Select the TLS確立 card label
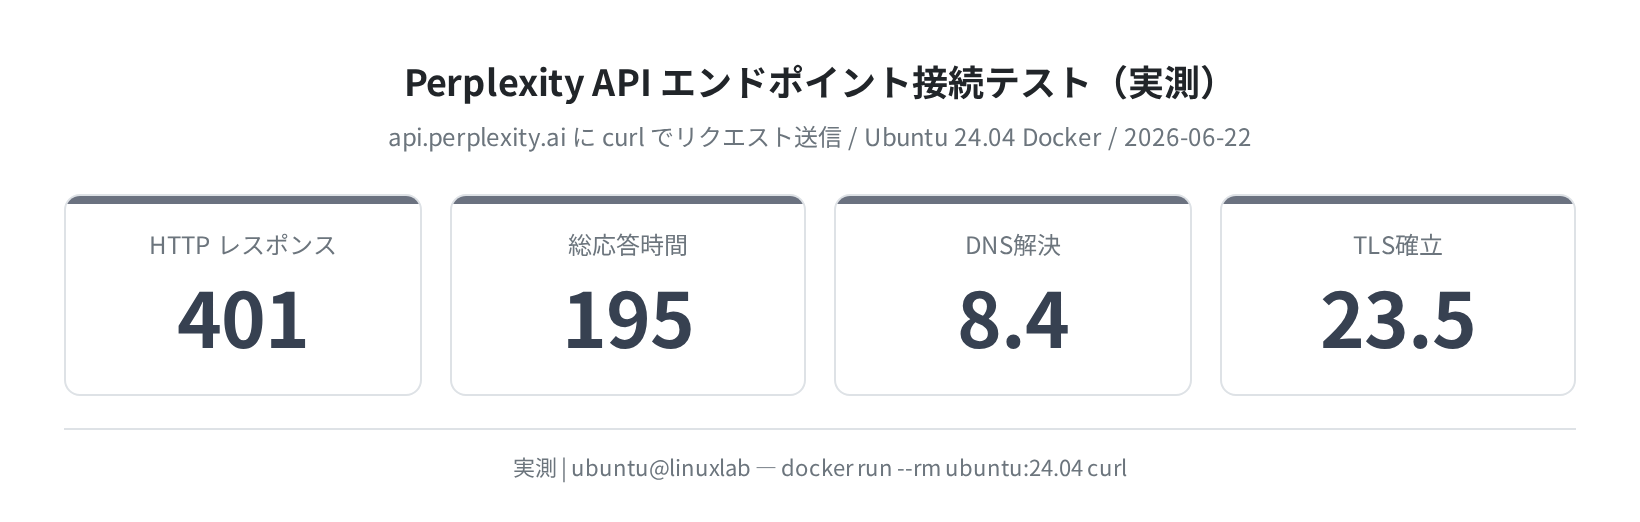The image size is (1640, 522). pyautogui.click(x=1398, y=245)
